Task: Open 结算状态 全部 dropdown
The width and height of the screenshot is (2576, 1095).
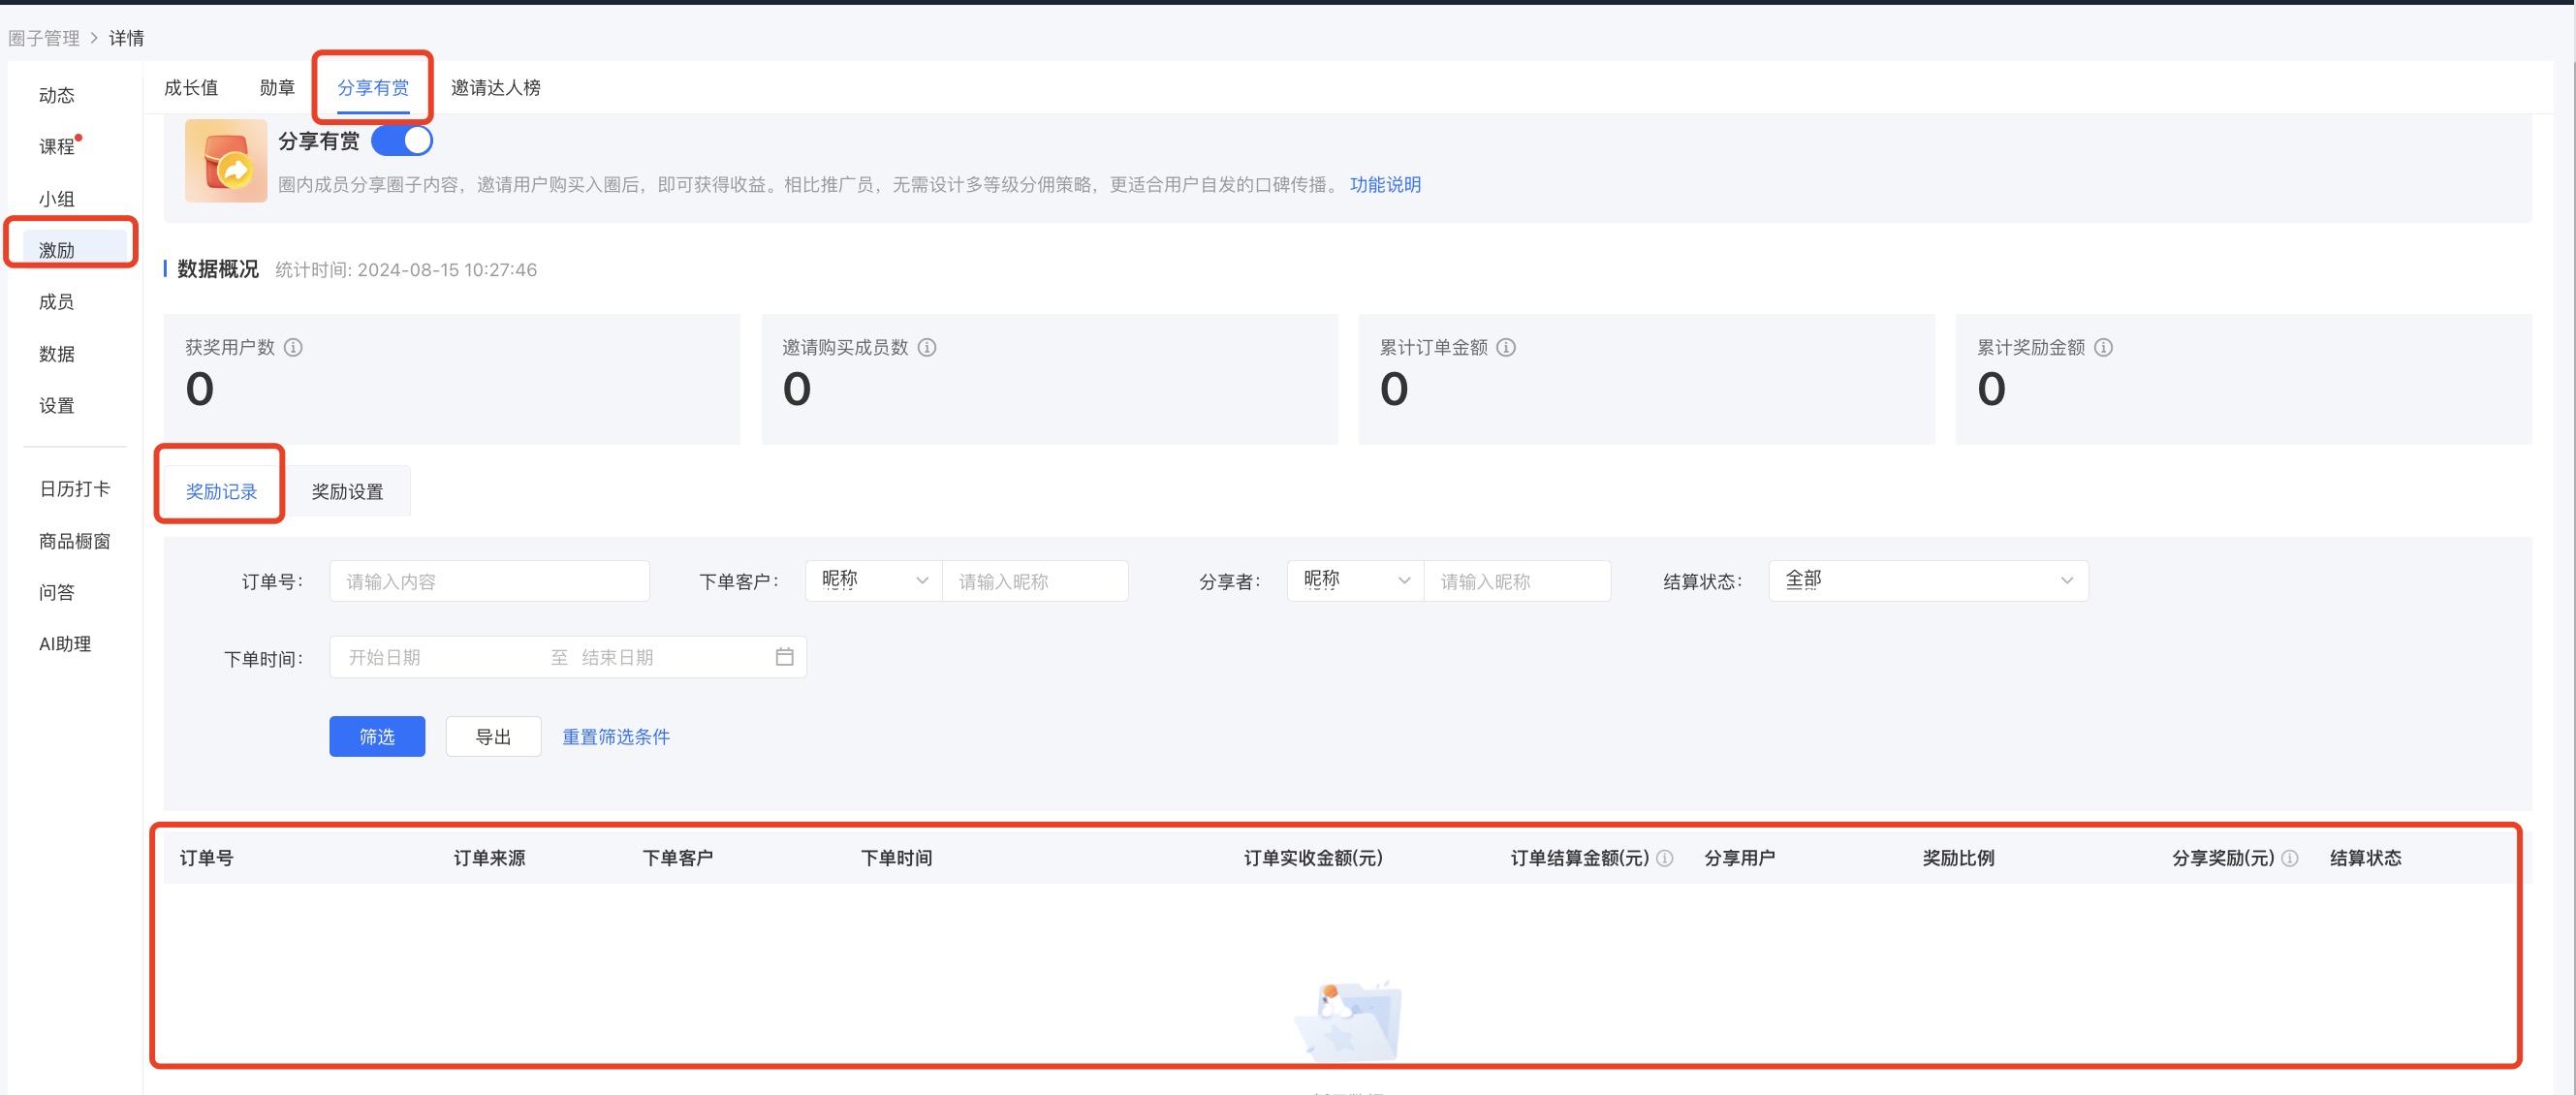Action: pyautogui.click(x=1927, y=581)
